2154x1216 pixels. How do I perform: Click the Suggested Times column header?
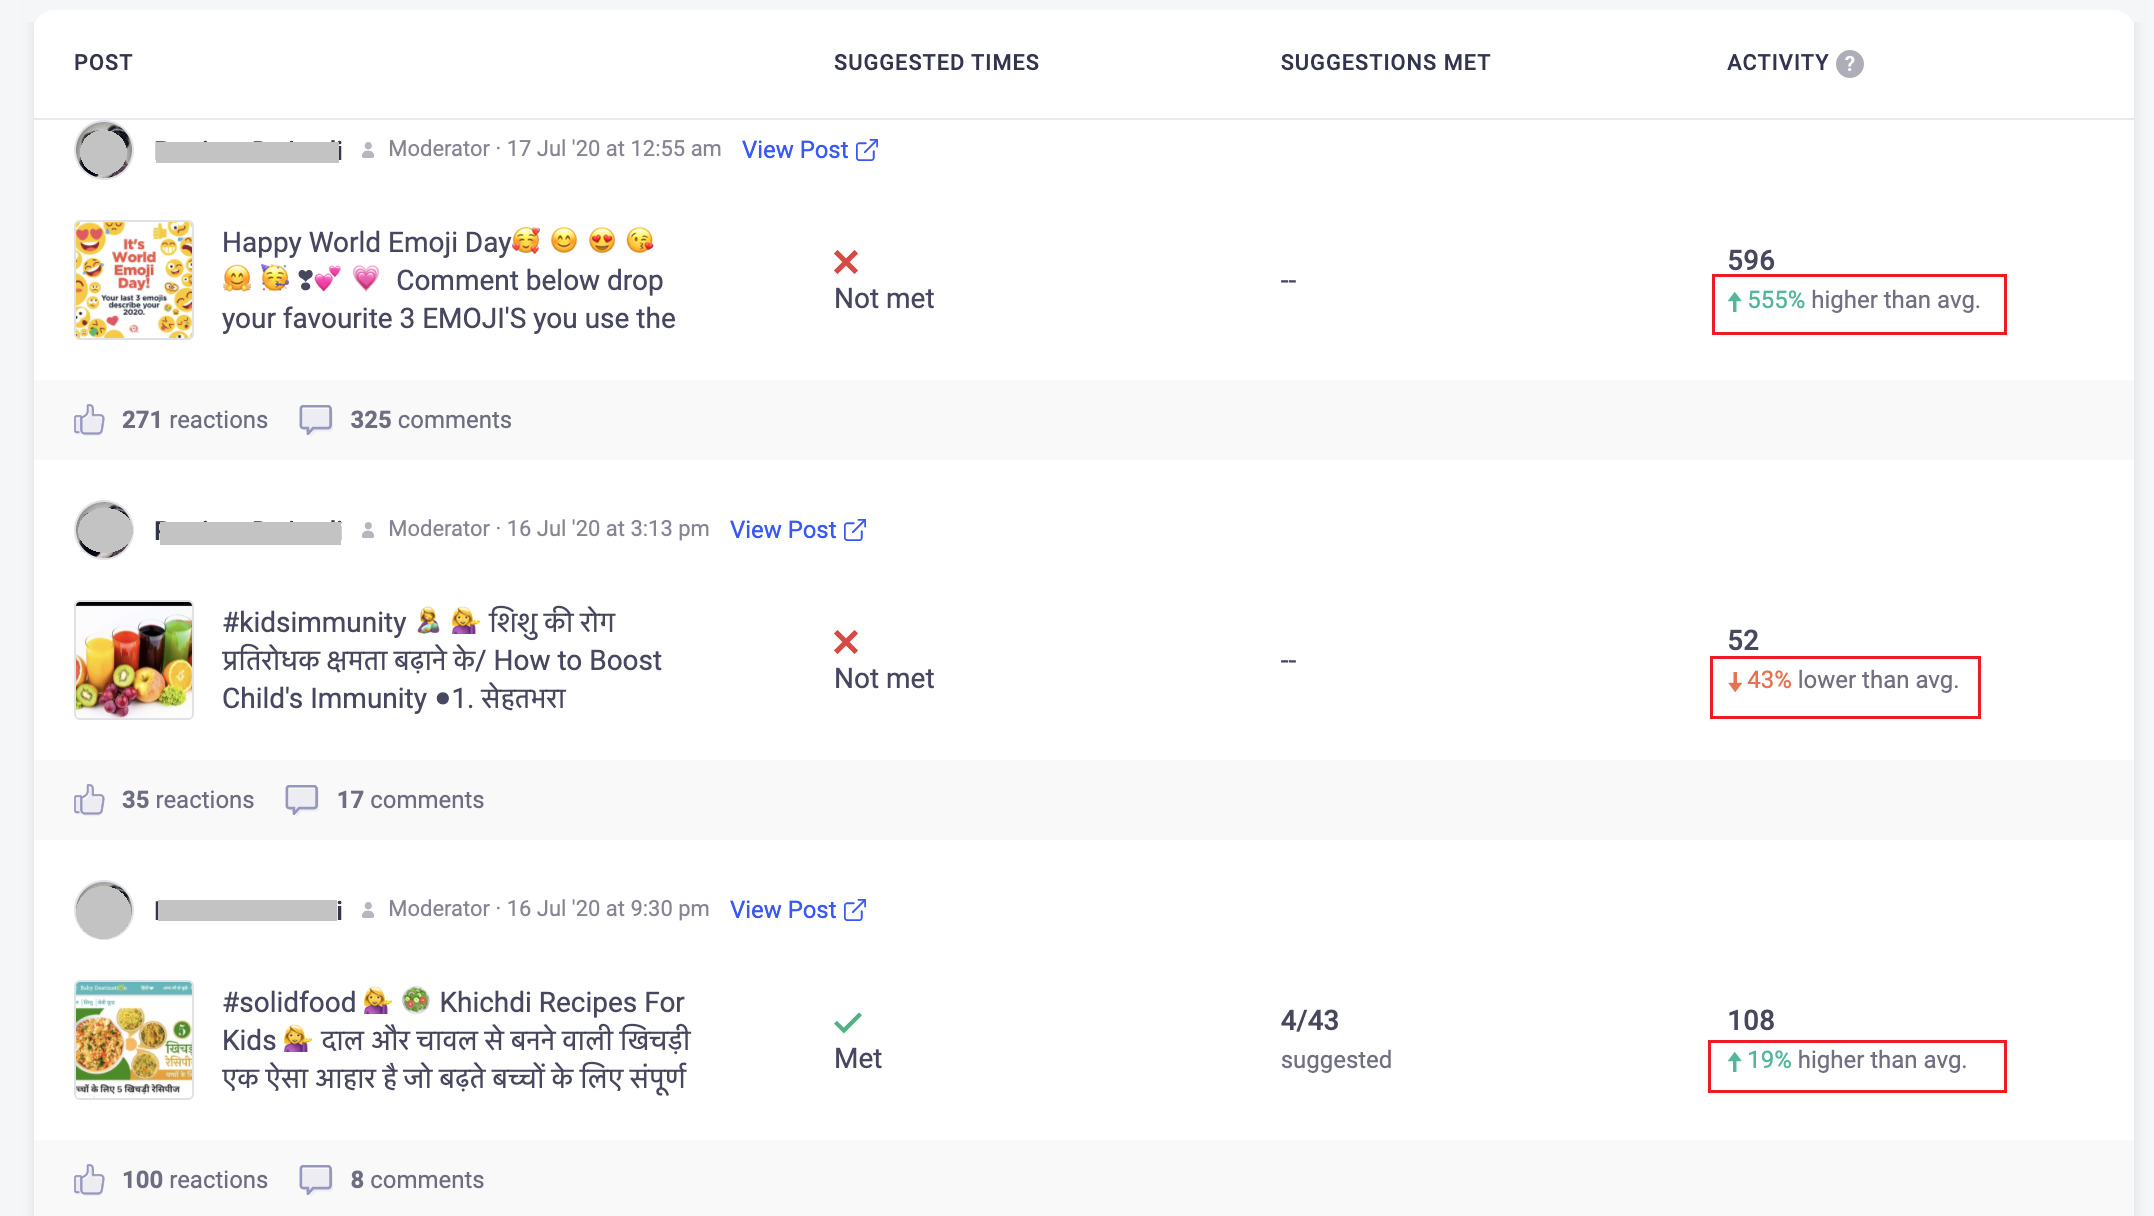(x=936, y=63)
